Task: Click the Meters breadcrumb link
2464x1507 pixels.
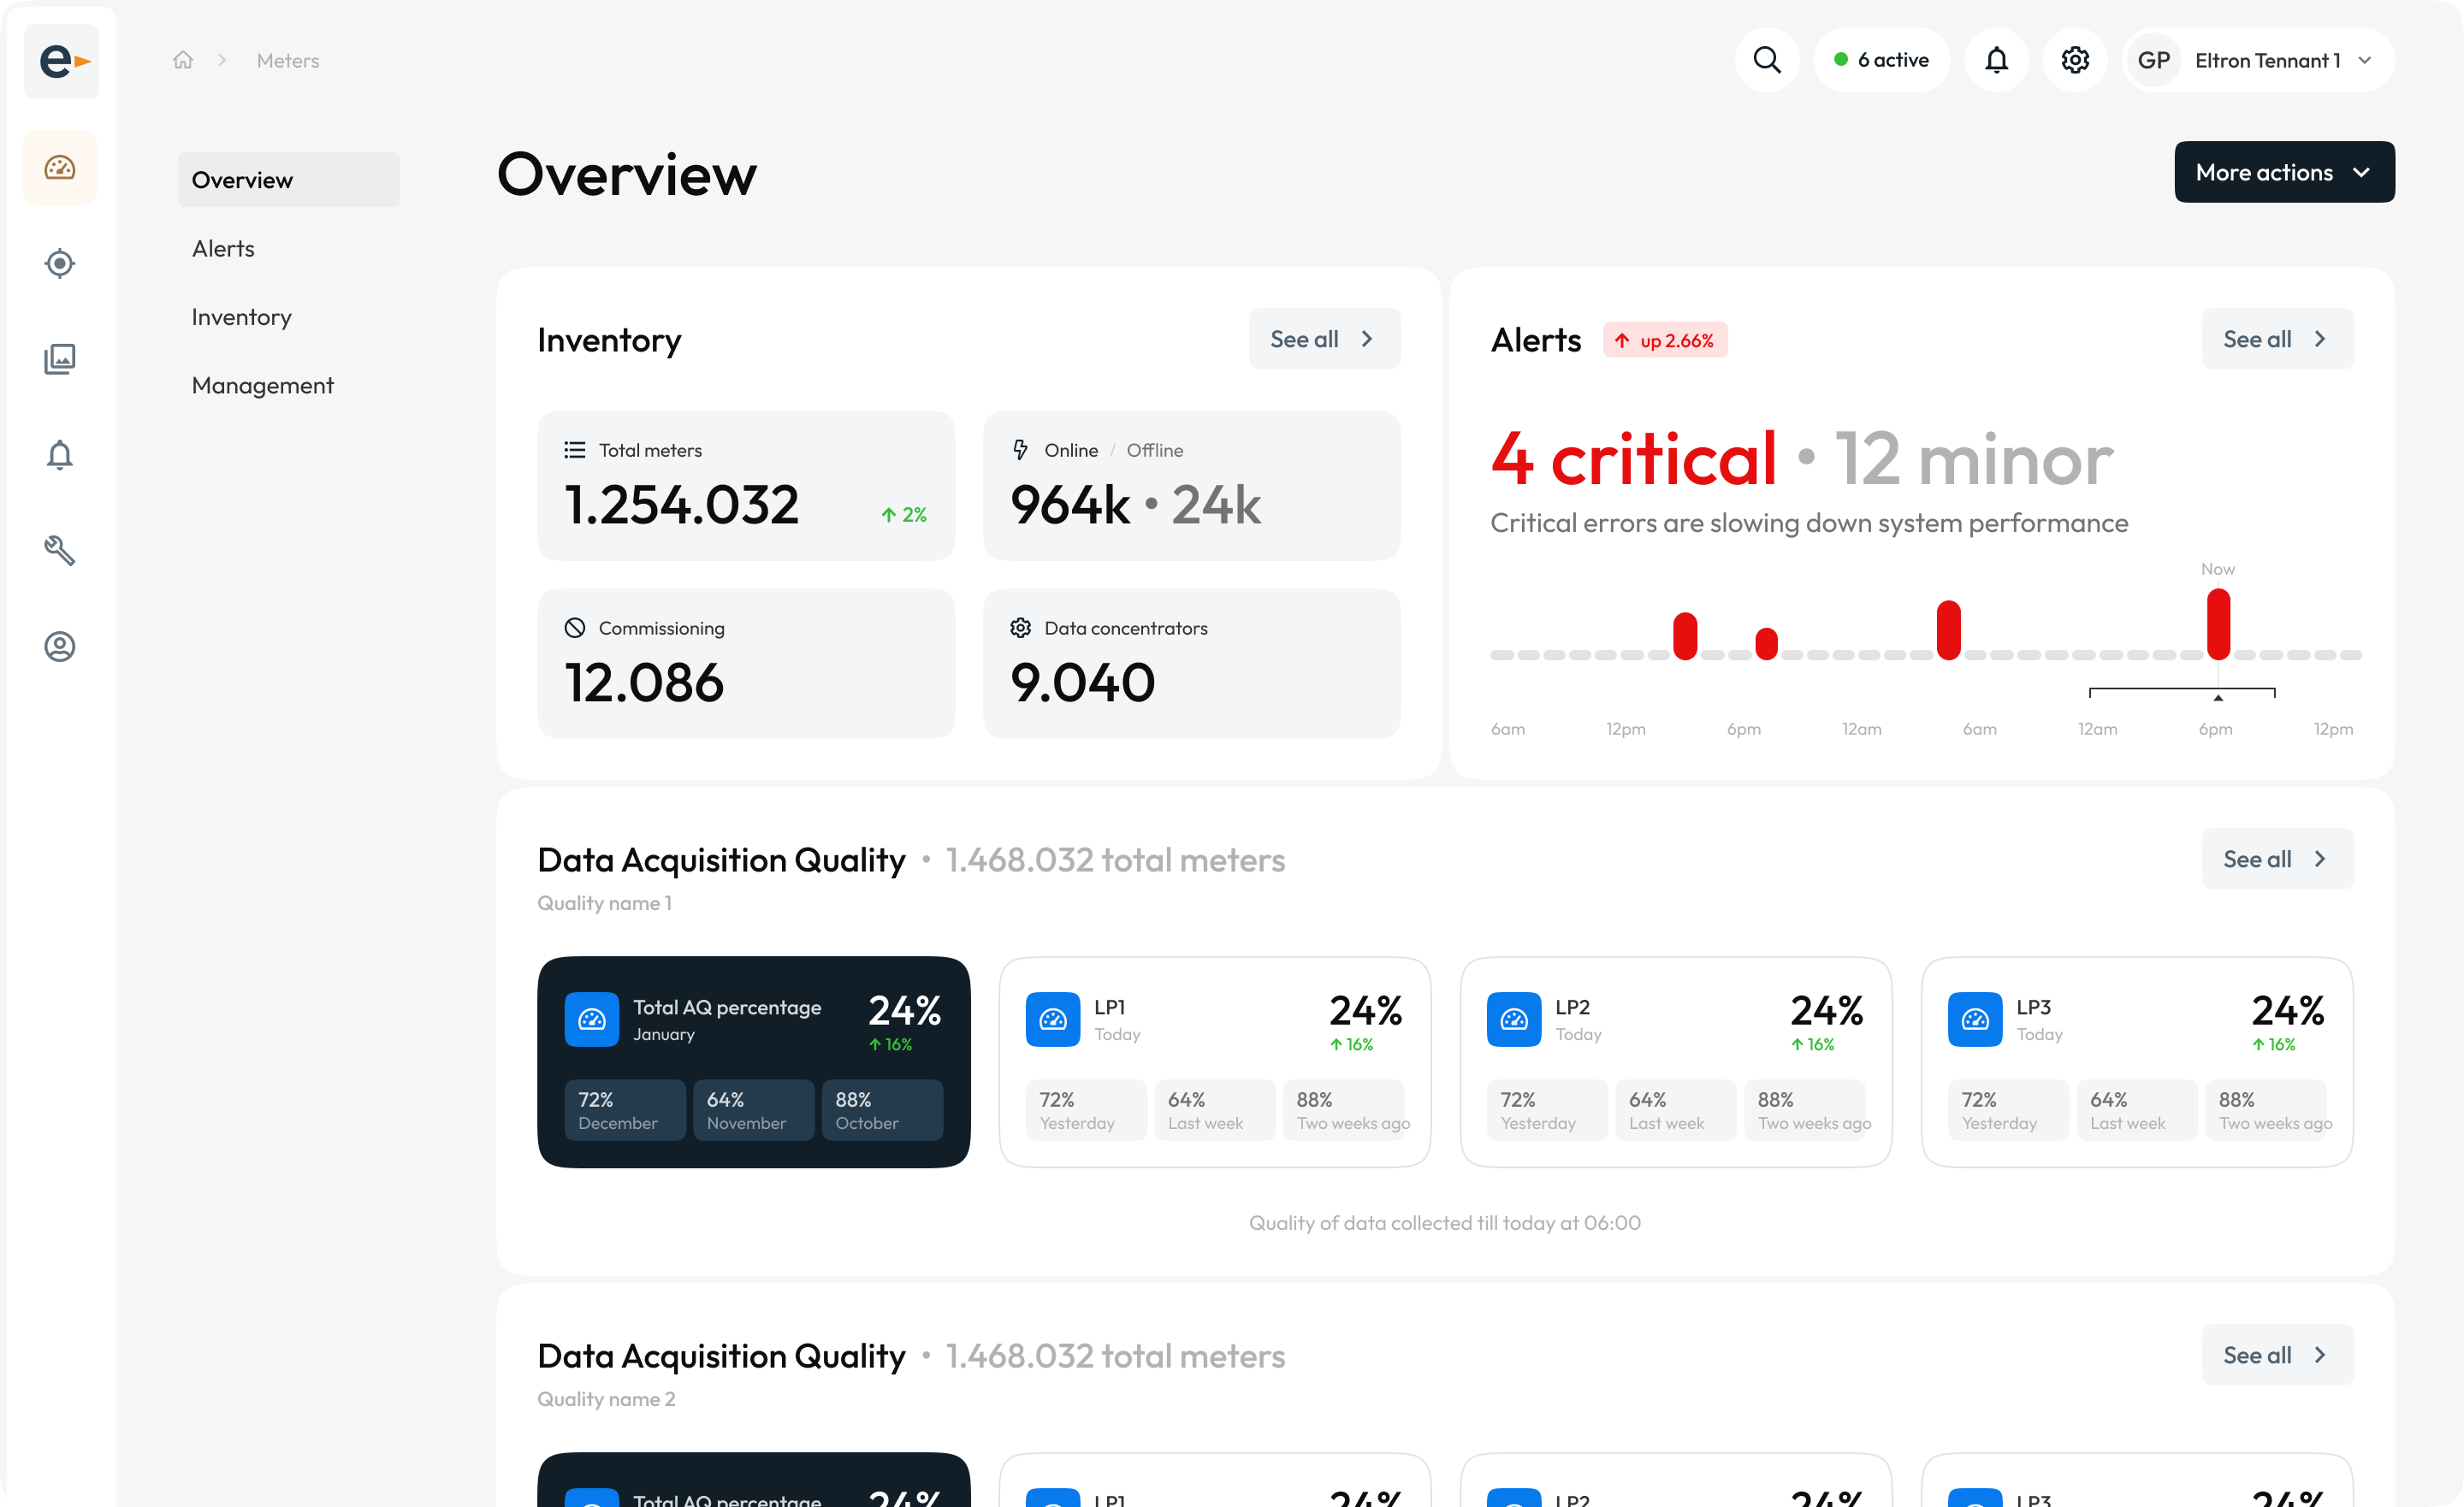Action: (288, 60)
